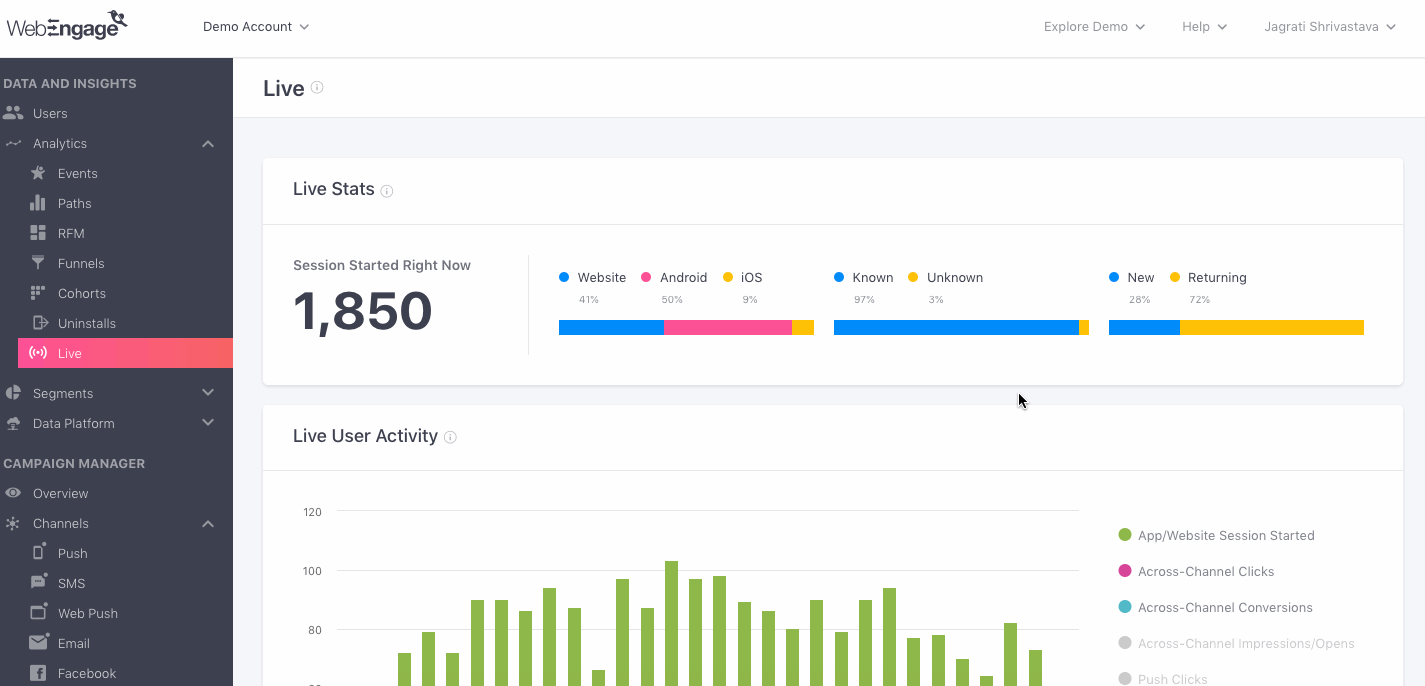1425x686 pixels.
Task: Click the Analytics trend icon
Action: tap(13, 143)
